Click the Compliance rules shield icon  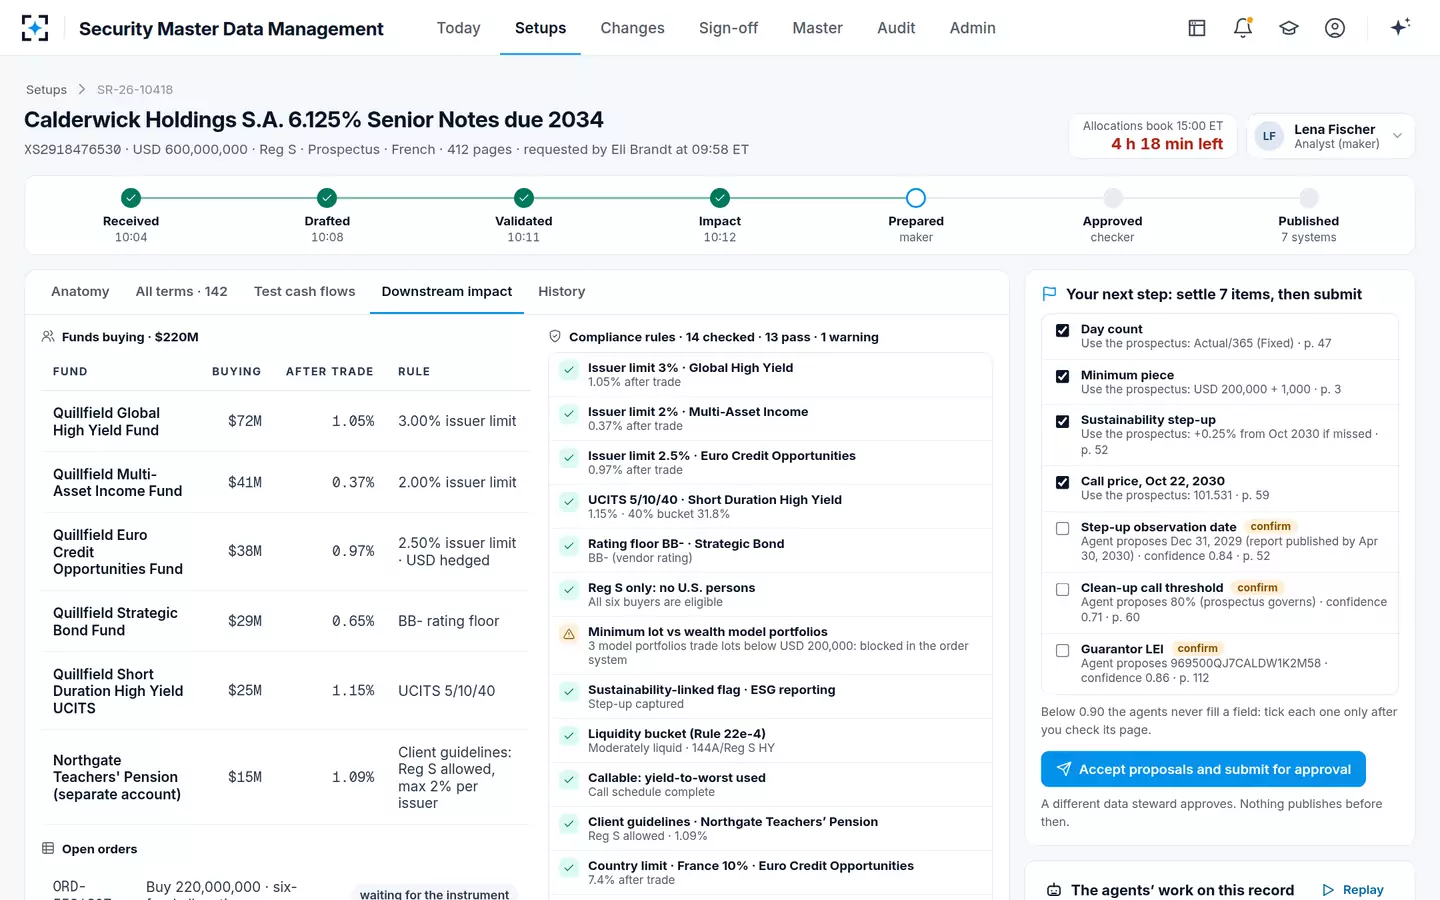(x=555, y=337)
